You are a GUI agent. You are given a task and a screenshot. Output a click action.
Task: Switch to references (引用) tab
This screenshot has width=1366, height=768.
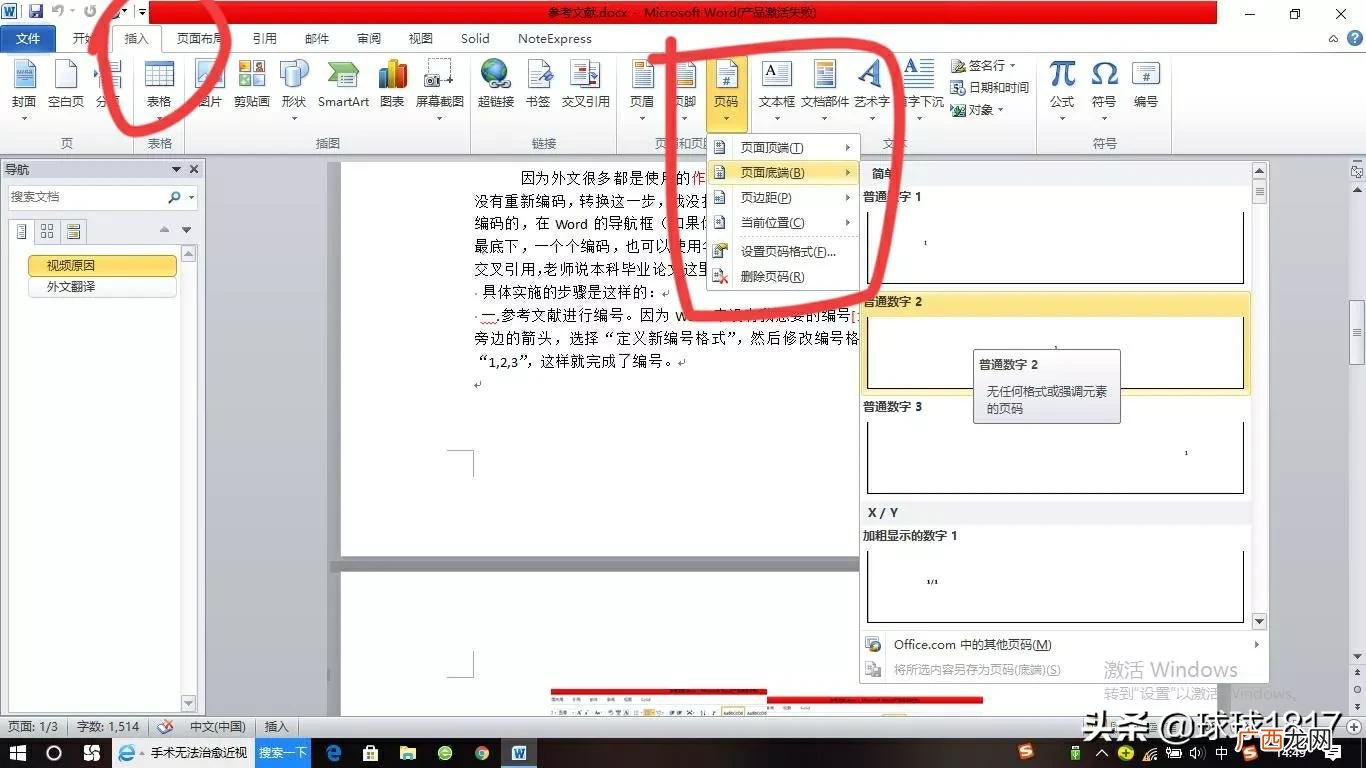tap(264, 39)
